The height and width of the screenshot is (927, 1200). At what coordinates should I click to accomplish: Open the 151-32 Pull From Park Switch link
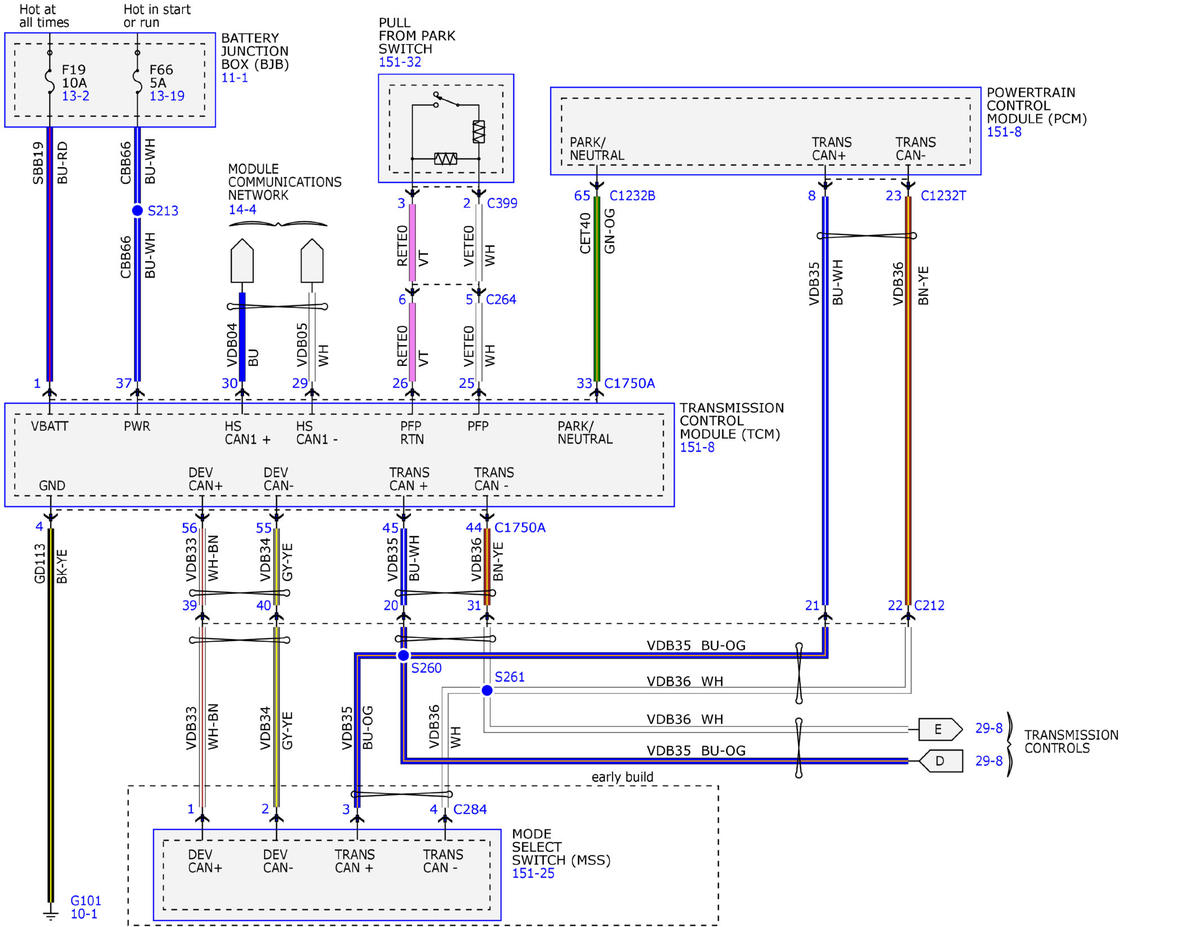pyautogui.click(x=400, y=62)
